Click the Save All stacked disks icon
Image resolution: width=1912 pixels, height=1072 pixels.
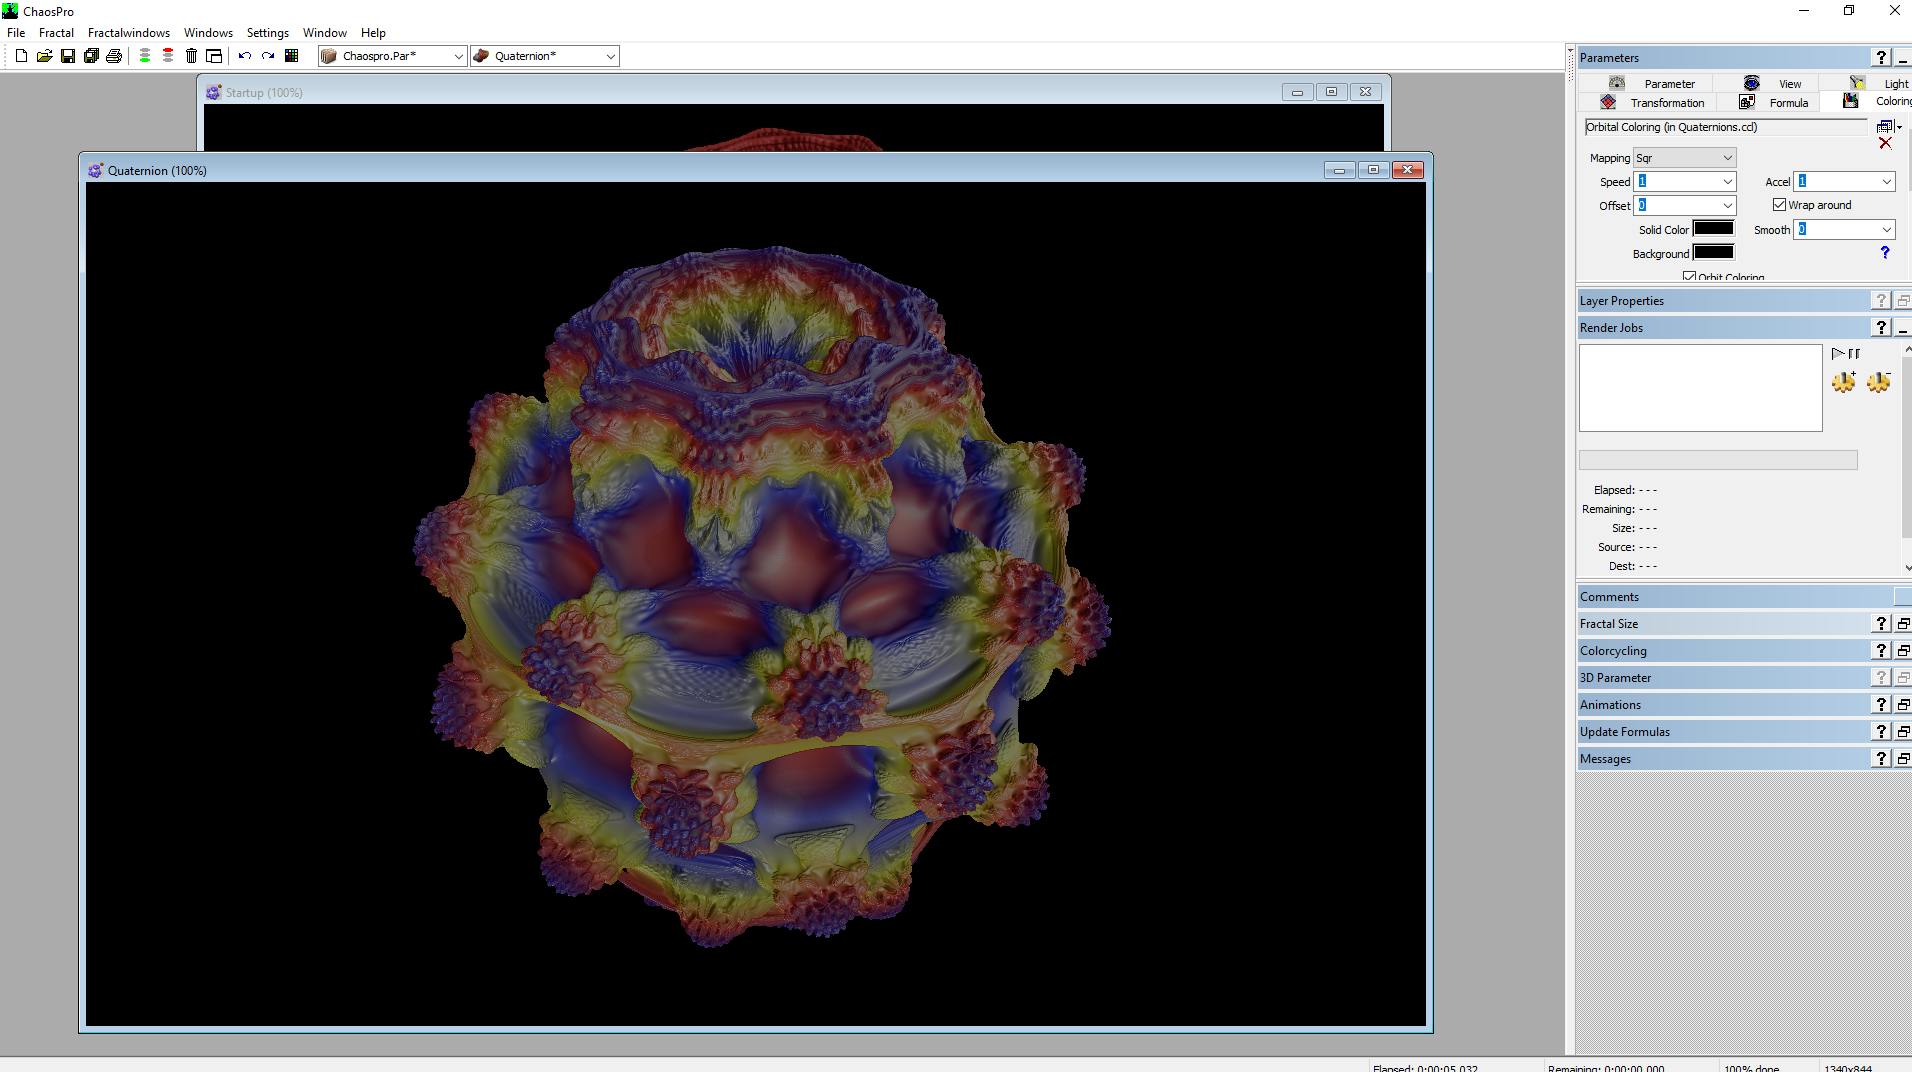point(91,56)
